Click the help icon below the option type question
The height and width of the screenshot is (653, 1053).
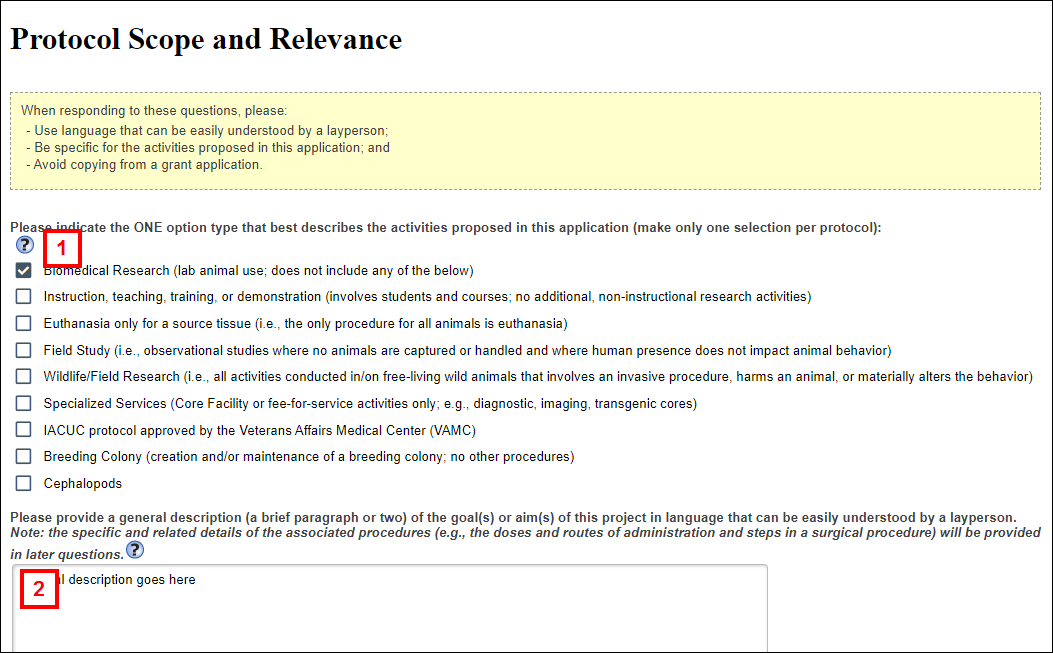point(25,245)
